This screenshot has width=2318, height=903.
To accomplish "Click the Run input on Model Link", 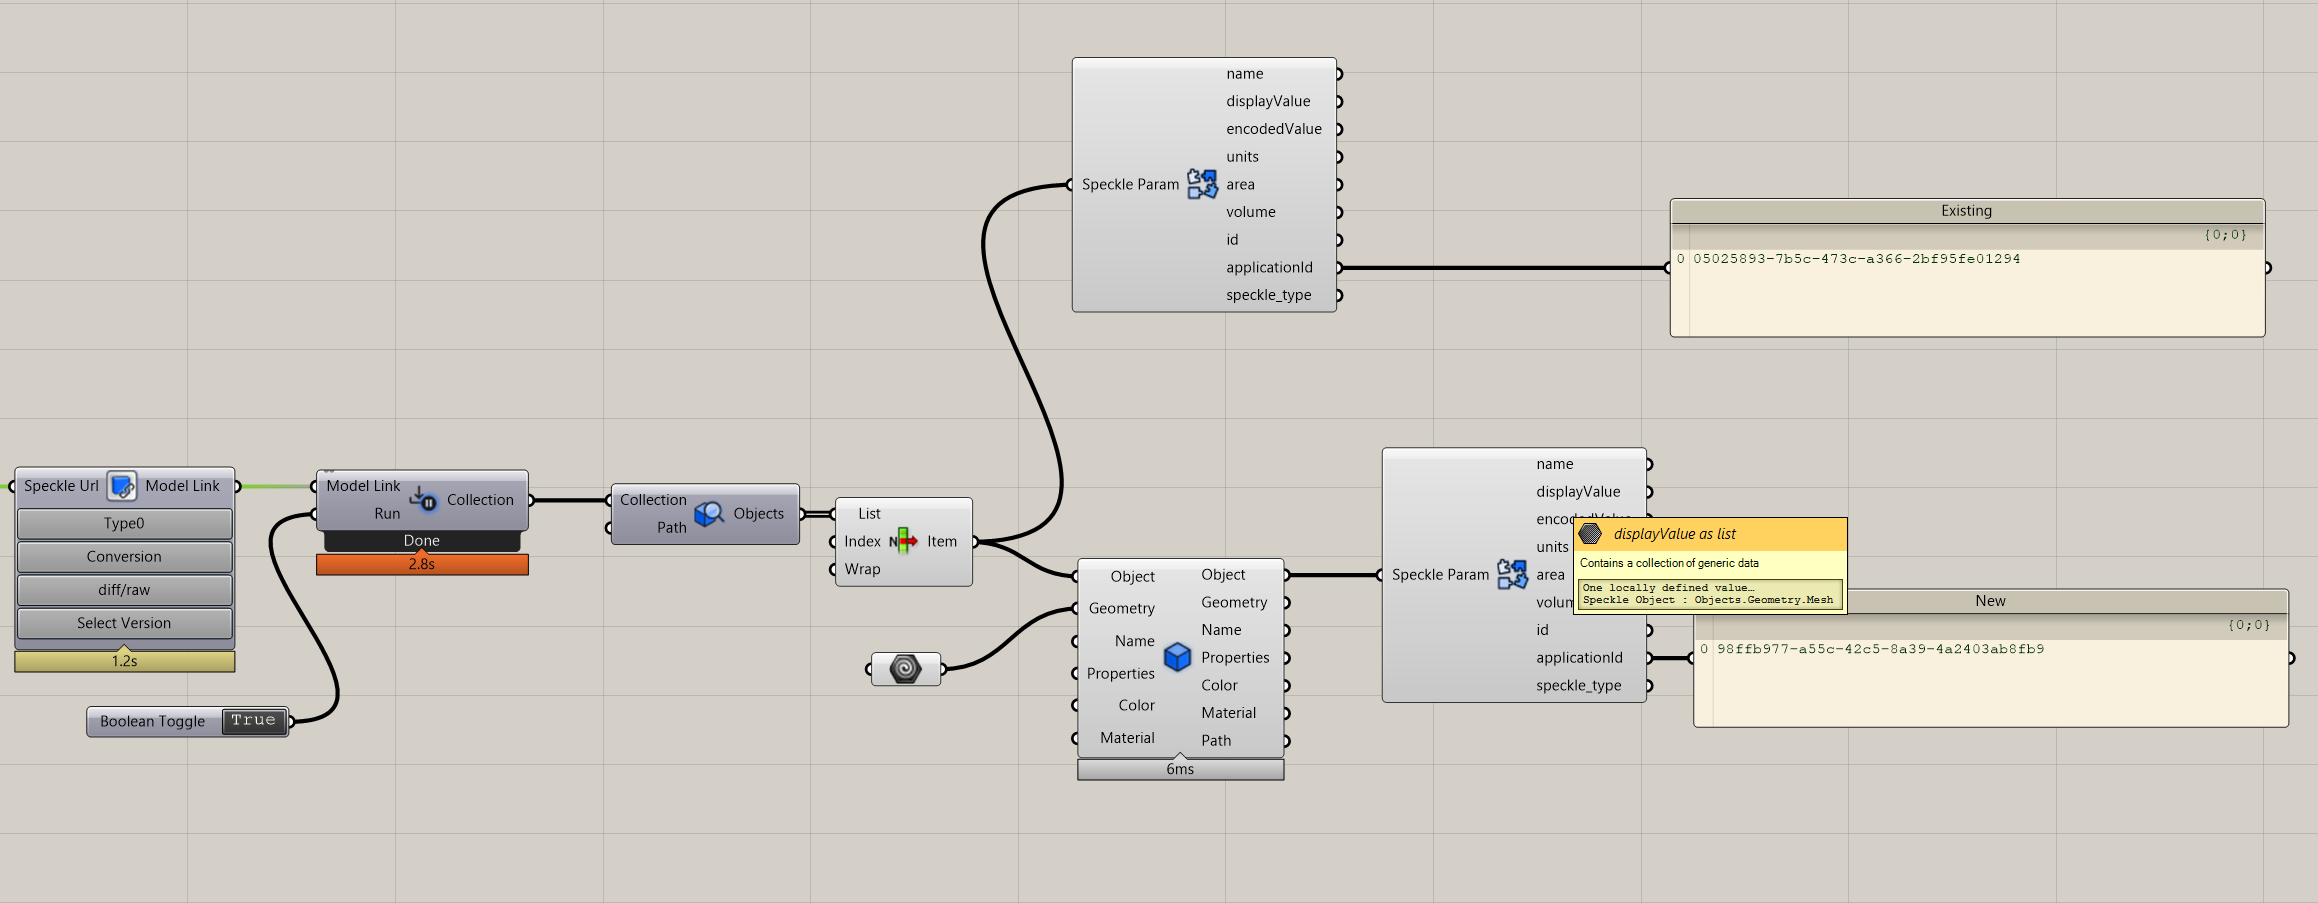I will click(x=387, y=513).
